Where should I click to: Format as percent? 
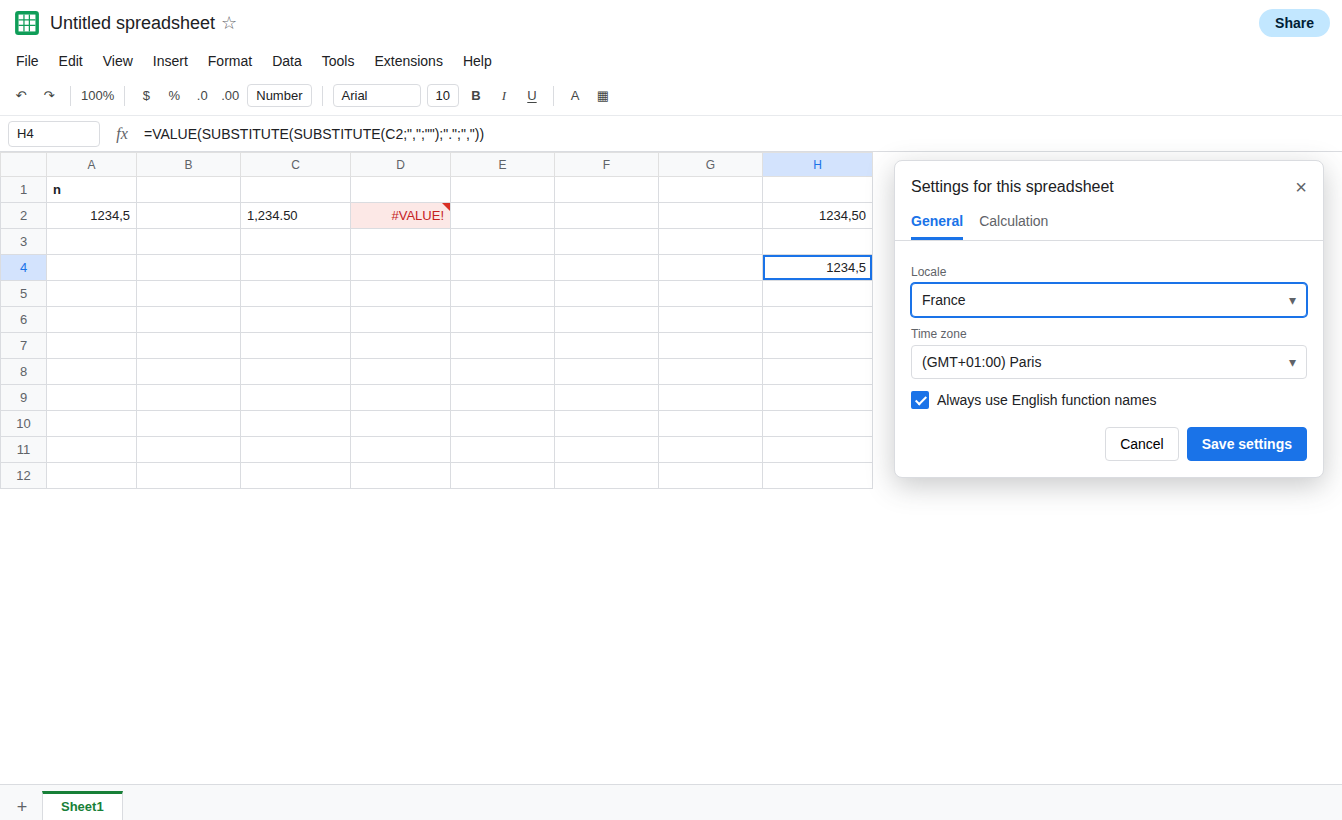(x=174, y=96)
